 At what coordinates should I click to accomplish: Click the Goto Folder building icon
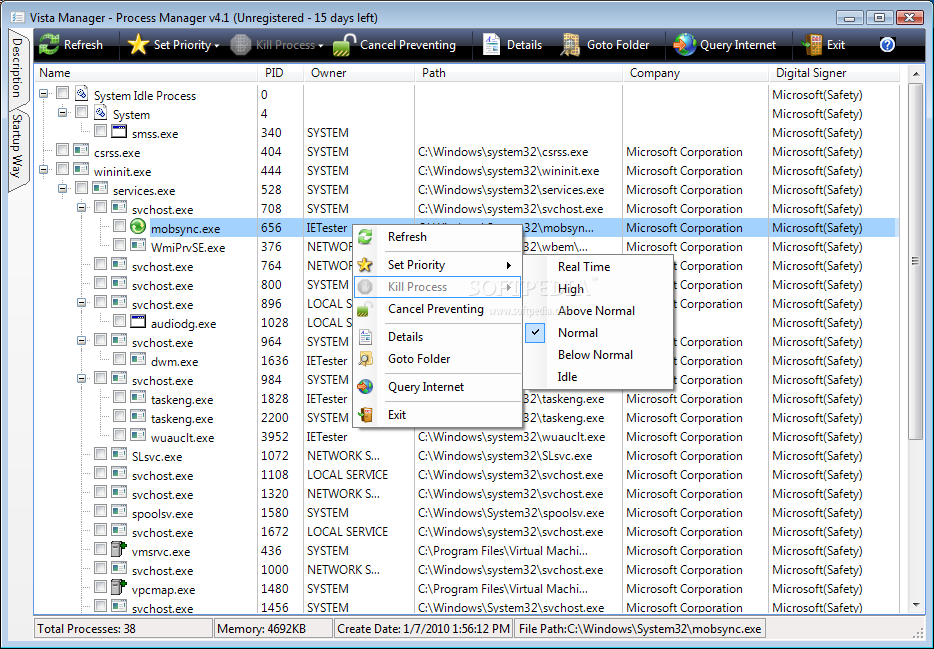tap(570, 45)
